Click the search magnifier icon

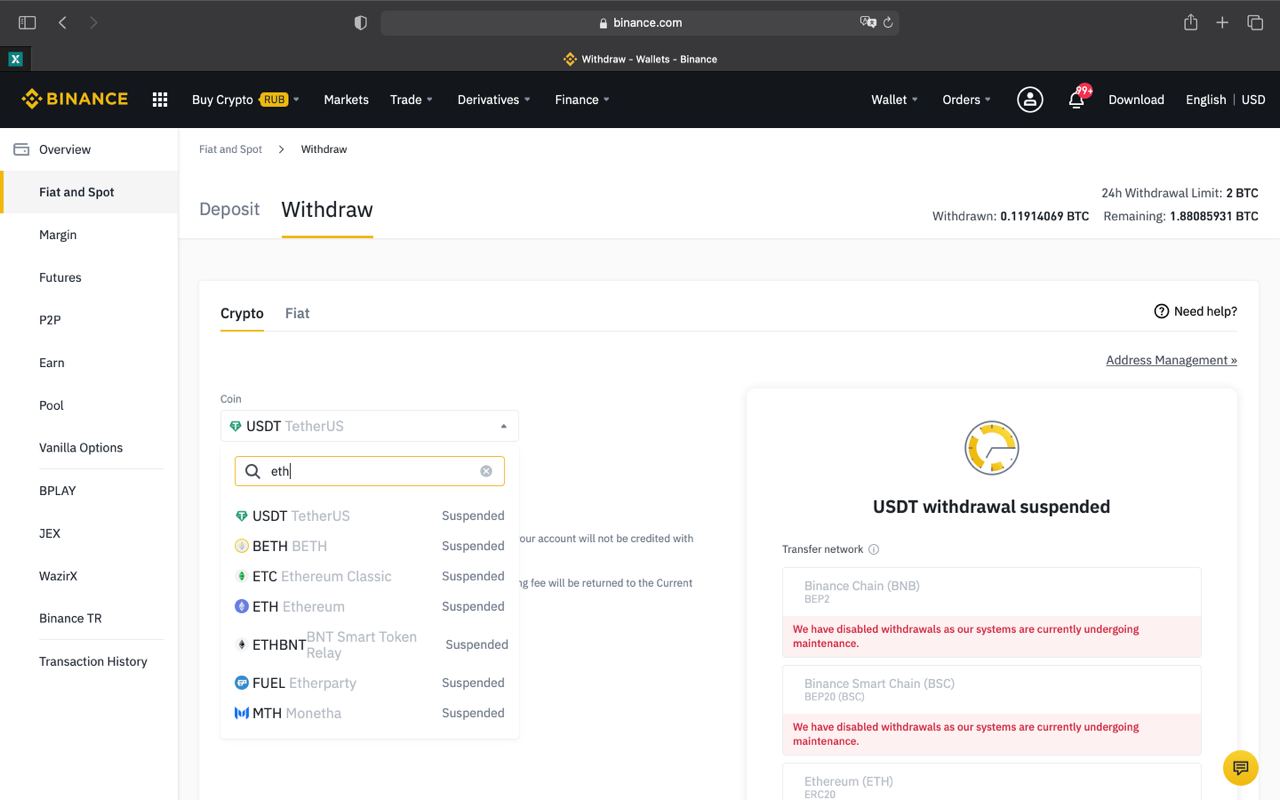point(253,471)
